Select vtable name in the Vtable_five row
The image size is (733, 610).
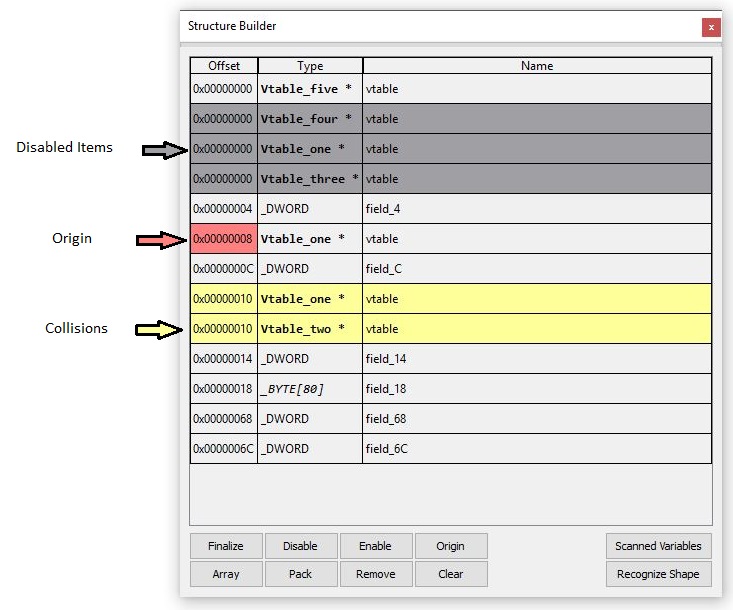click(537, 89)
